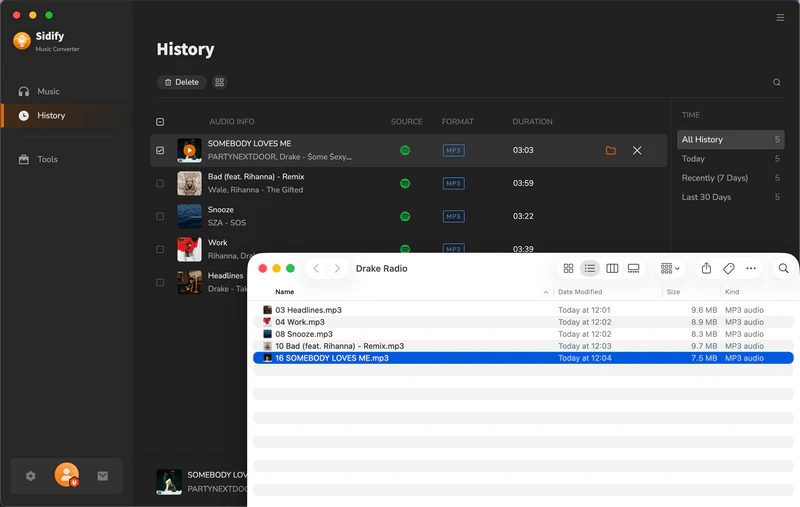Toggle Name sort direction chevron
The width and height of the screenshot is (800, 507).
545,292
